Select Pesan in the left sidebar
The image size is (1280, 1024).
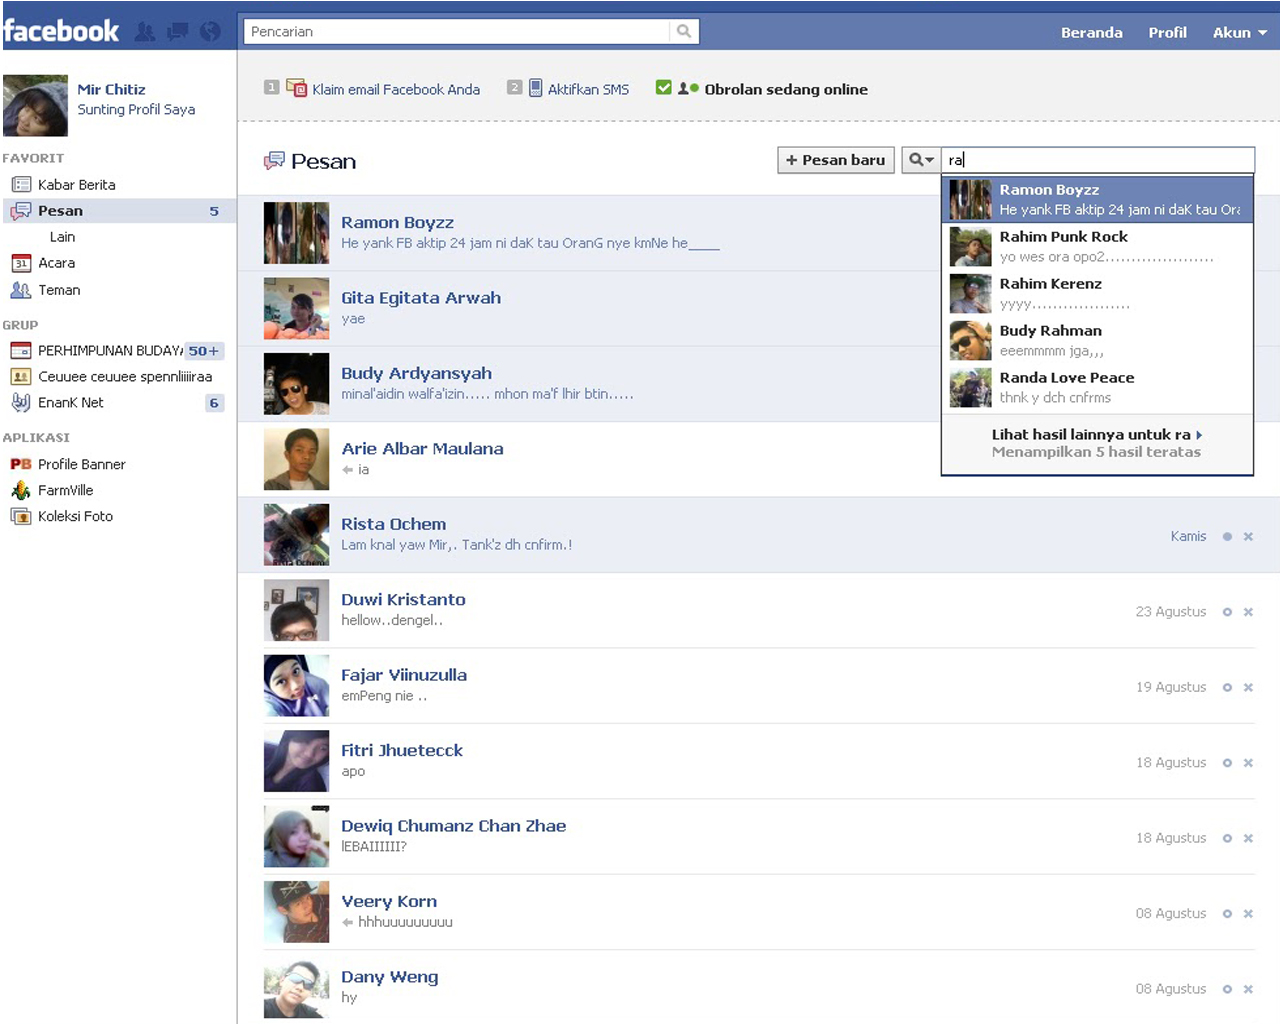(118, 211)
